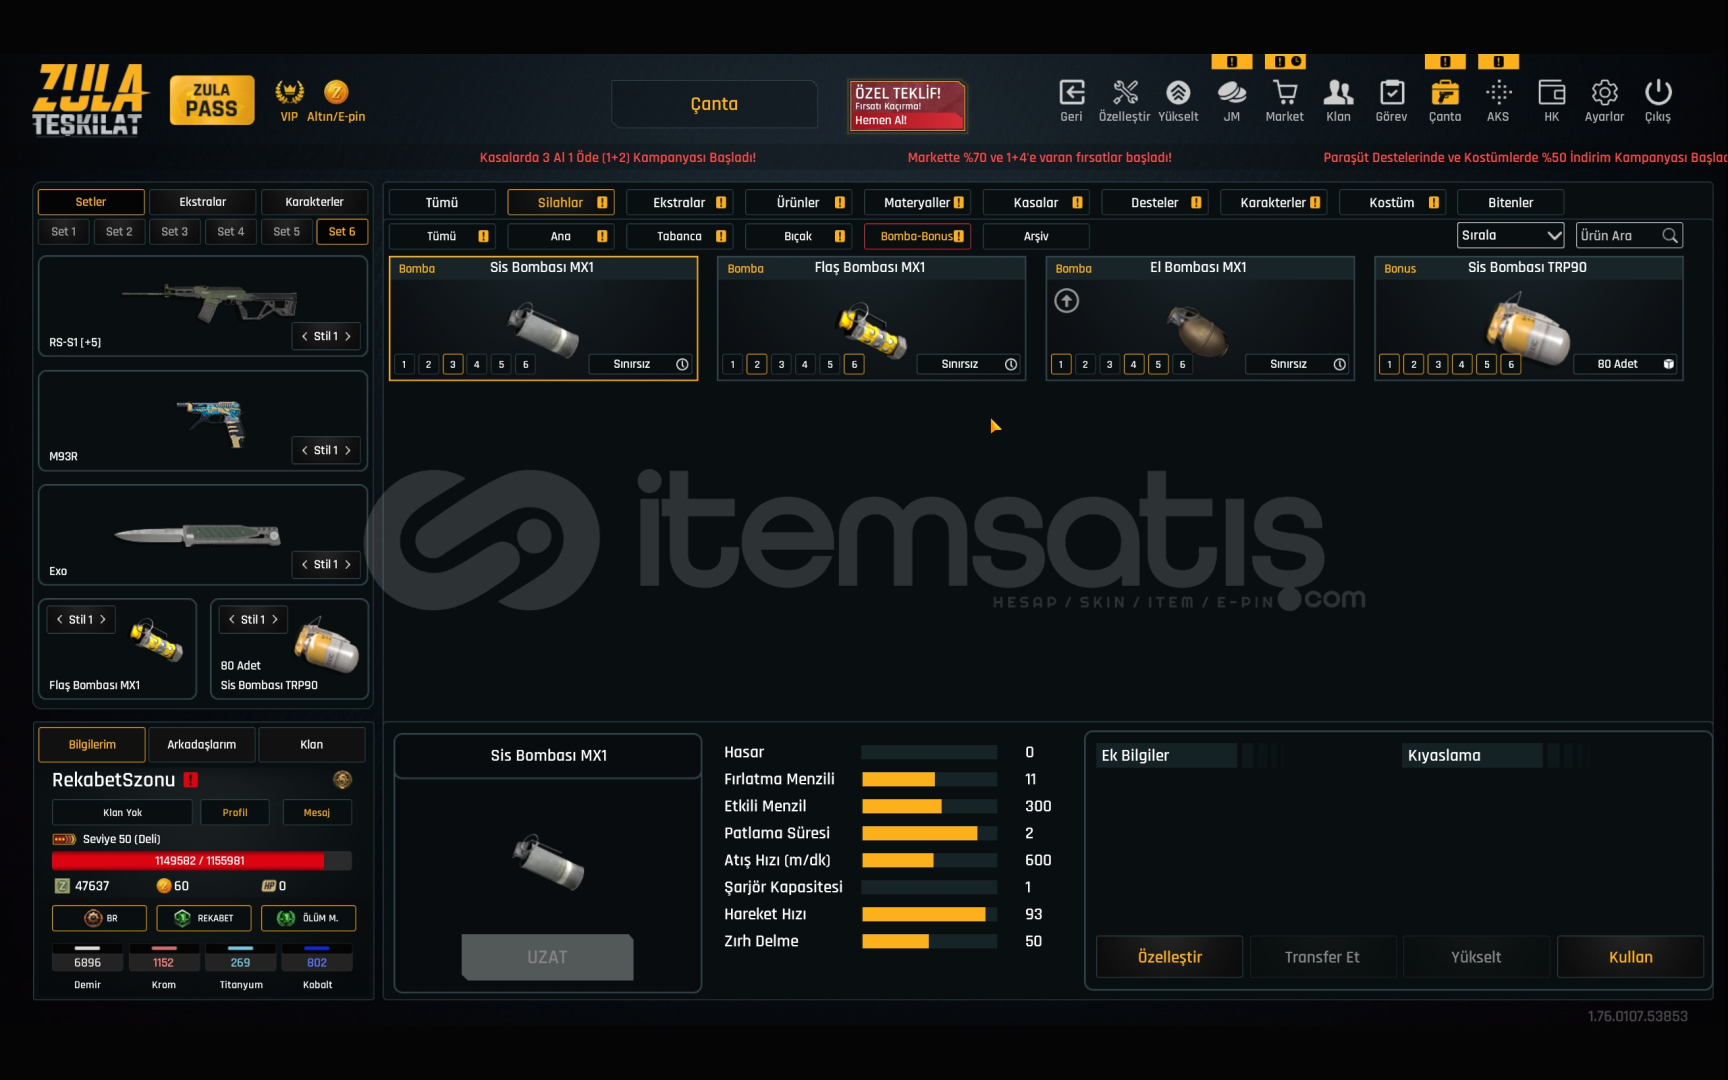
Task: Click the ÖZEL TEKLİF Hemen Al banner
Action: (907, 106)
